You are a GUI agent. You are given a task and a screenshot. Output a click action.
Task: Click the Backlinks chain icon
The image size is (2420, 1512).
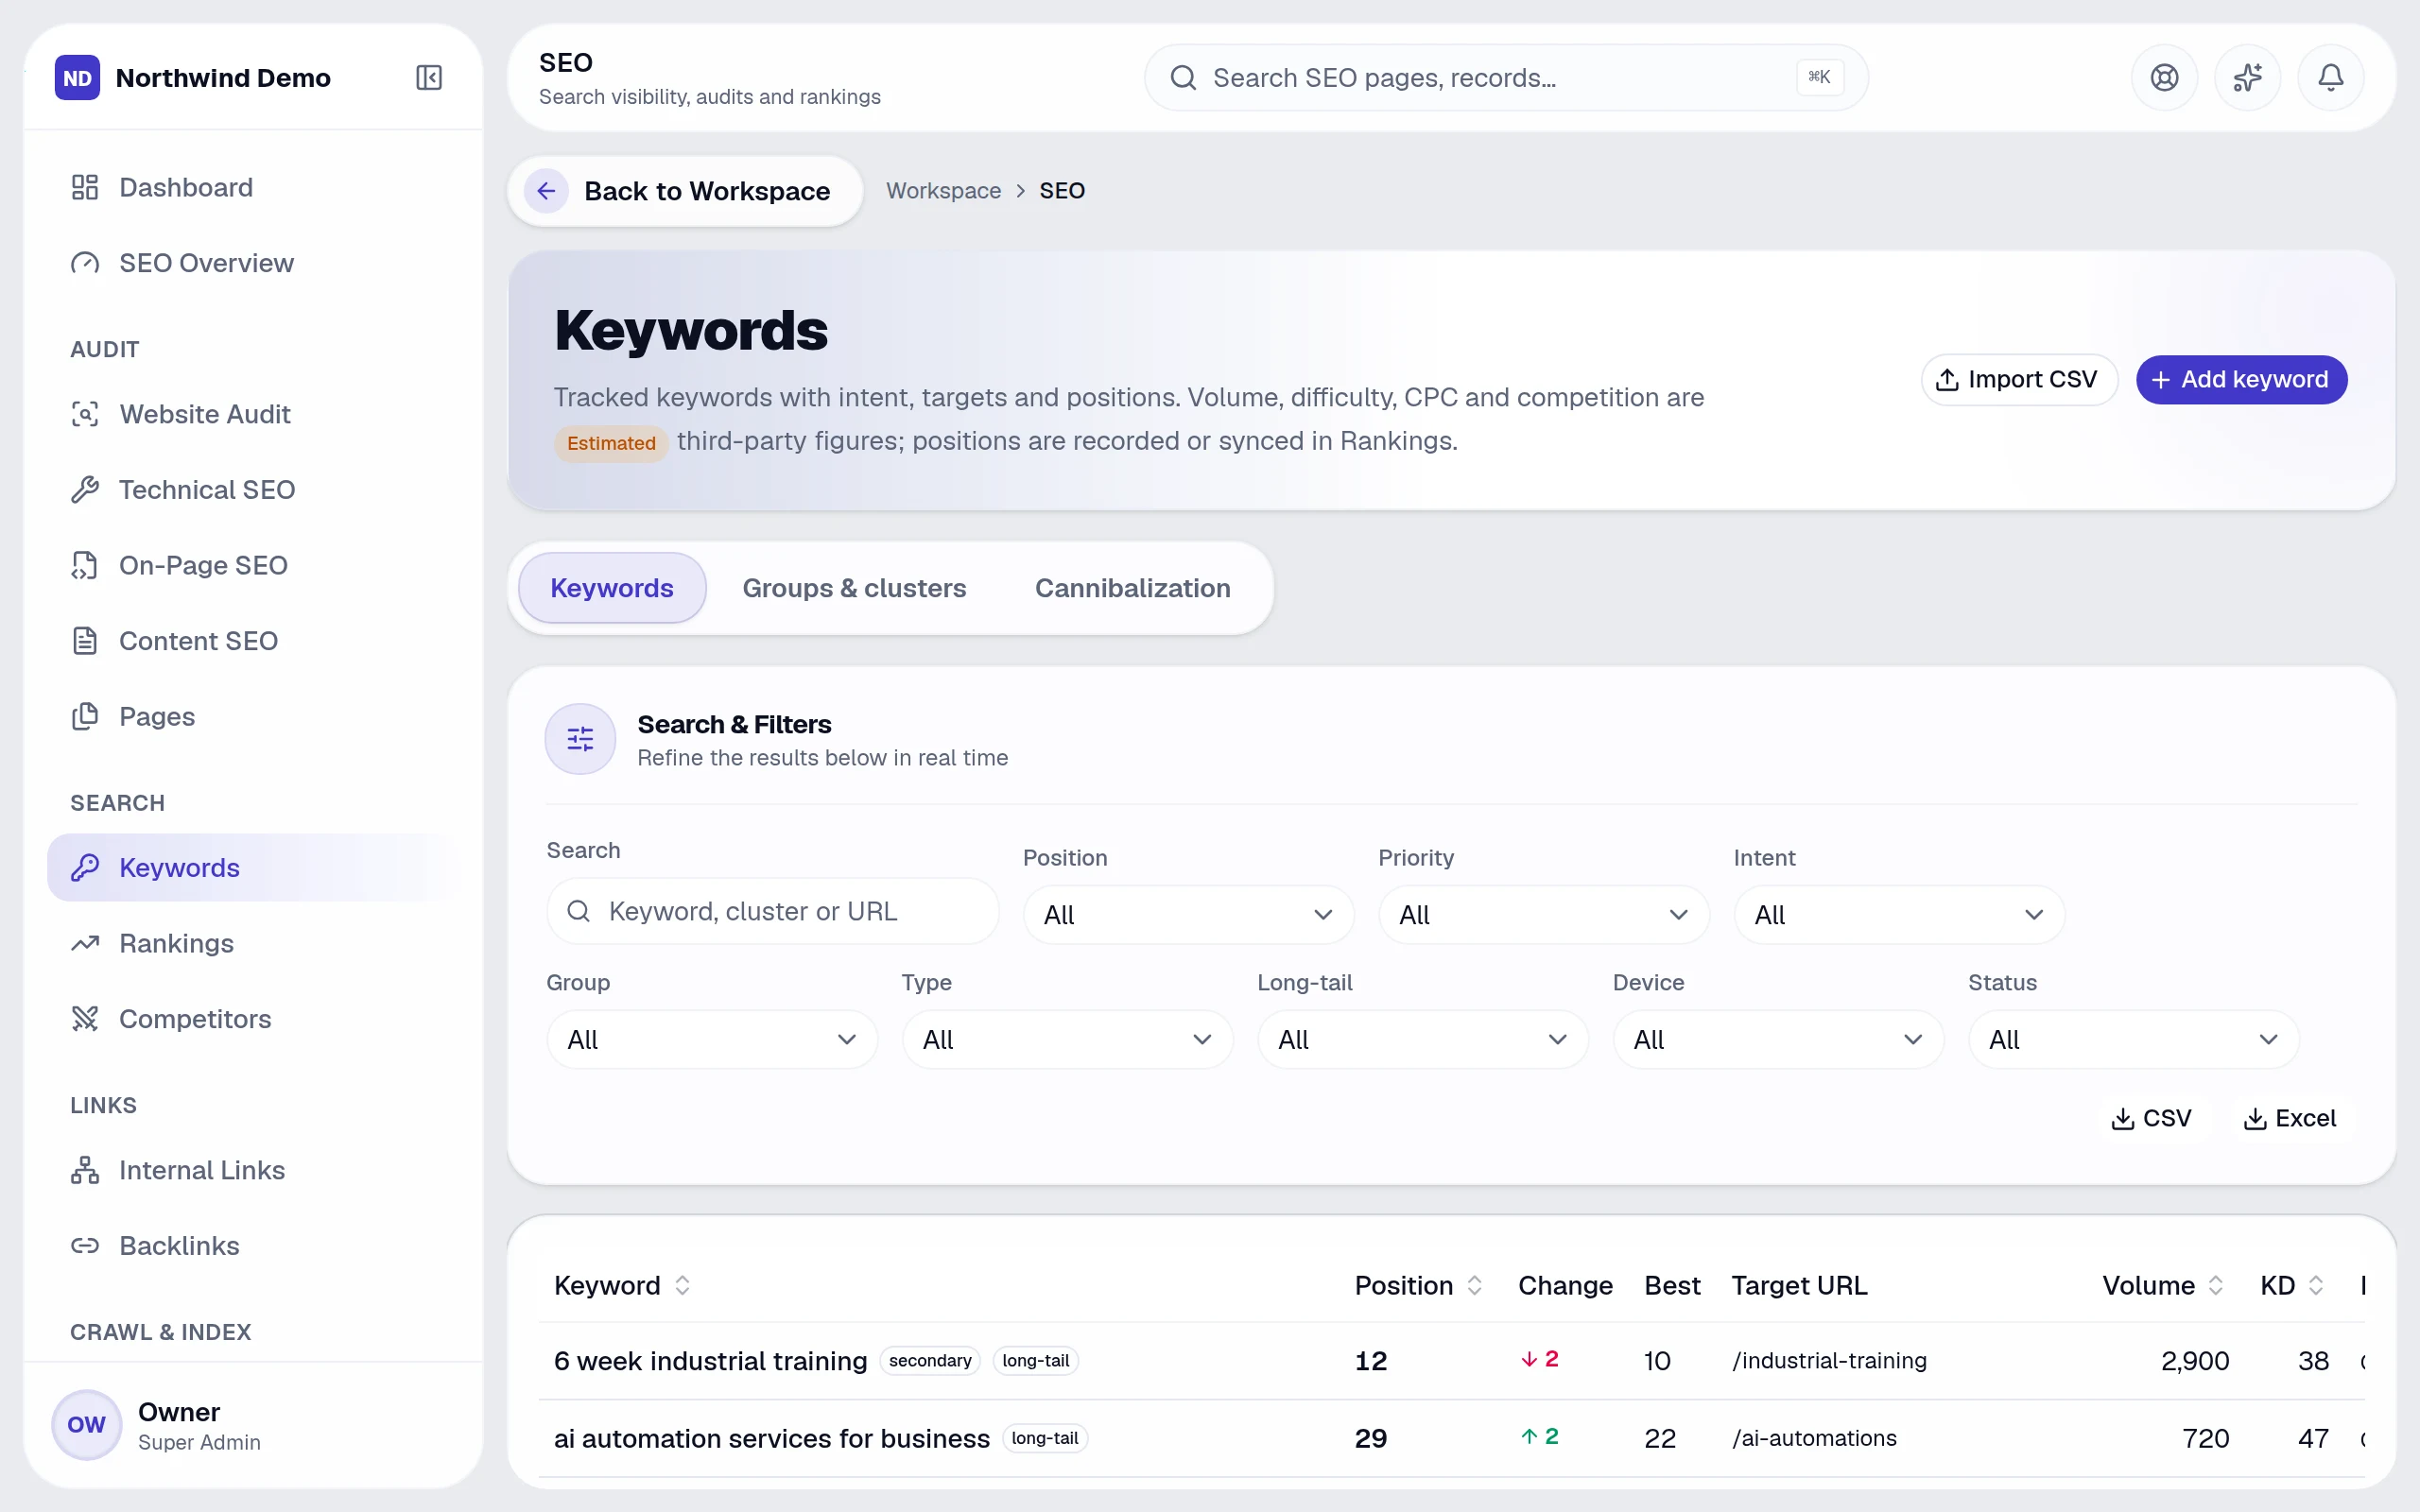pyautogui.click(x=85, y=1245)
